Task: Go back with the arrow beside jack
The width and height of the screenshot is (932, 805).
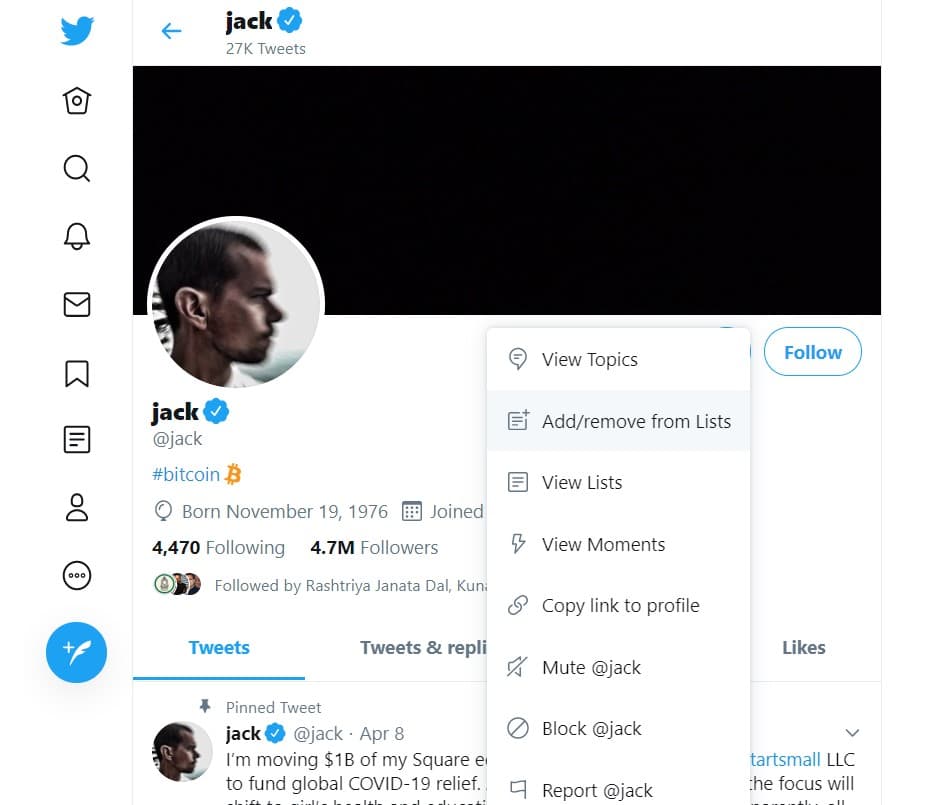Action: click(x=171, y=31)
